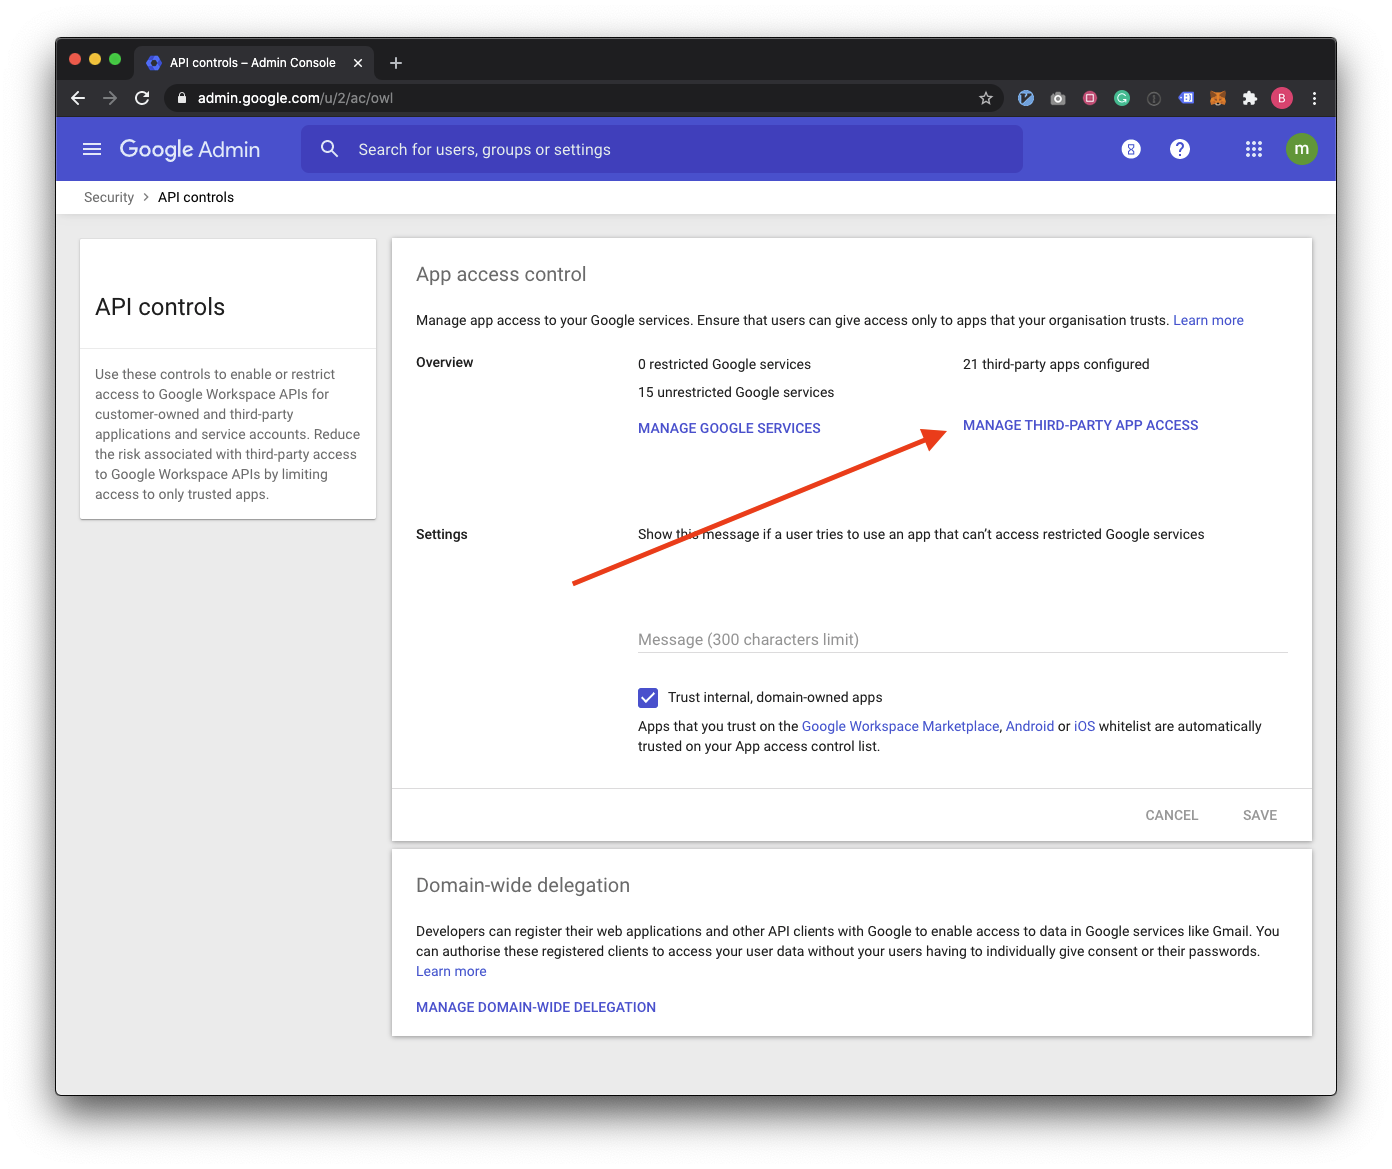Click the search magnifier icon

[x=329, y=149]
